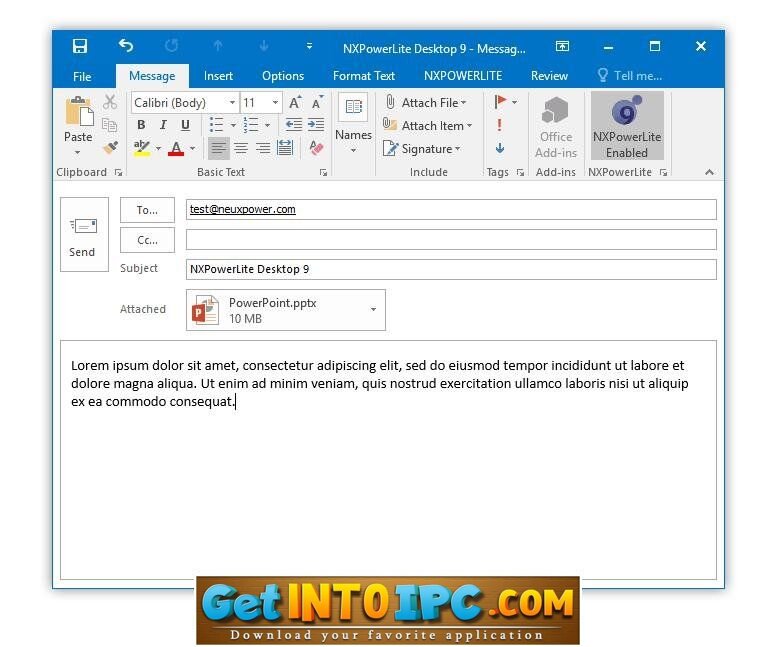Open the Signature menu

(422, 149)
